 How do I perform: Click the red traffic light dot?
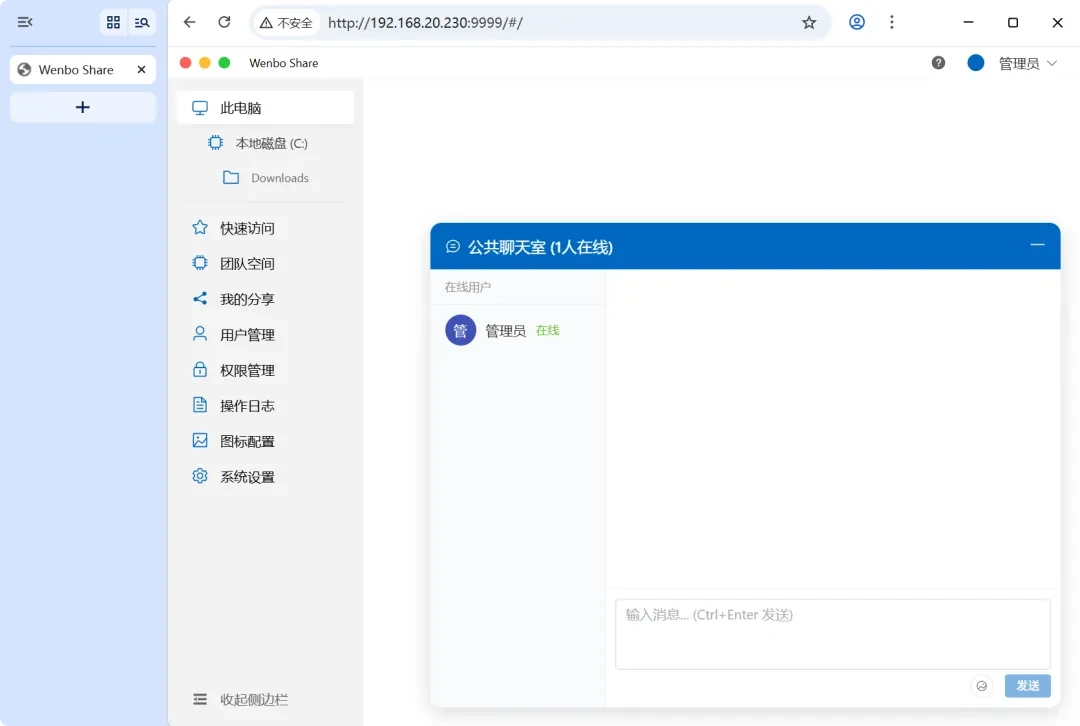185,63
